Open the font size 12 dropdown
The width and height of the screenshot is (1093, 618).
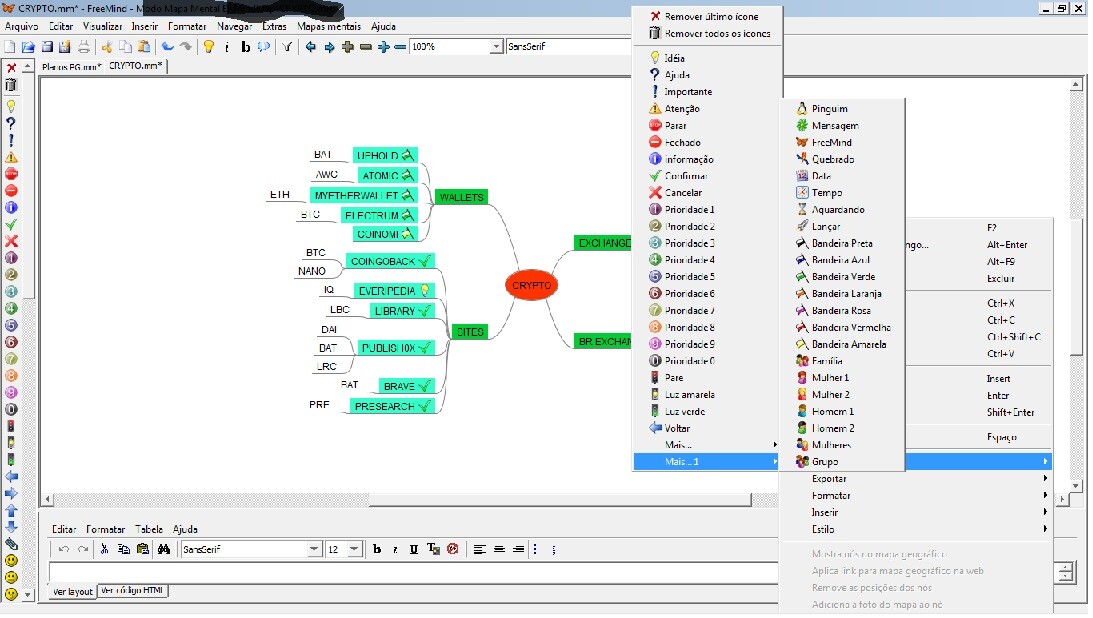(355, 549)
